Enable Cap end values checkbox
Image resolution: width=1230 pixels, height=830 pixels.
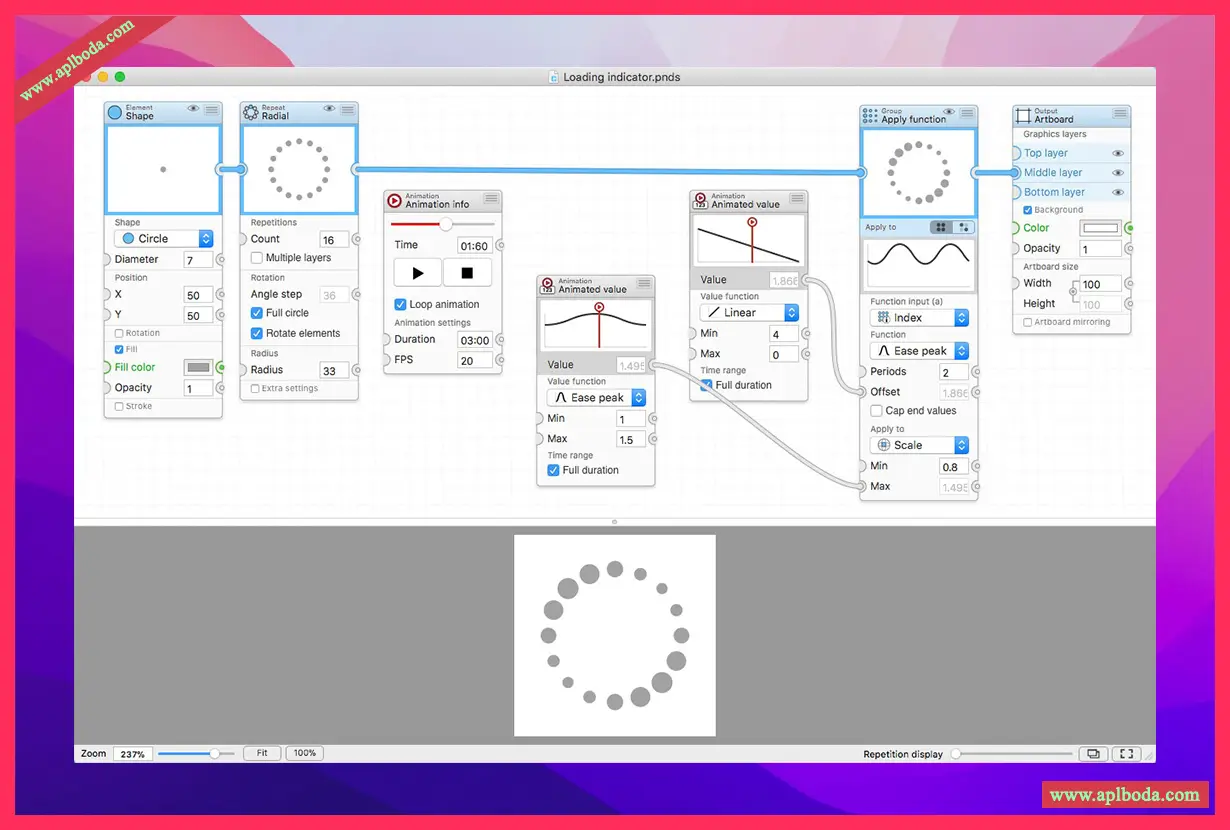(x=876, y=410)
